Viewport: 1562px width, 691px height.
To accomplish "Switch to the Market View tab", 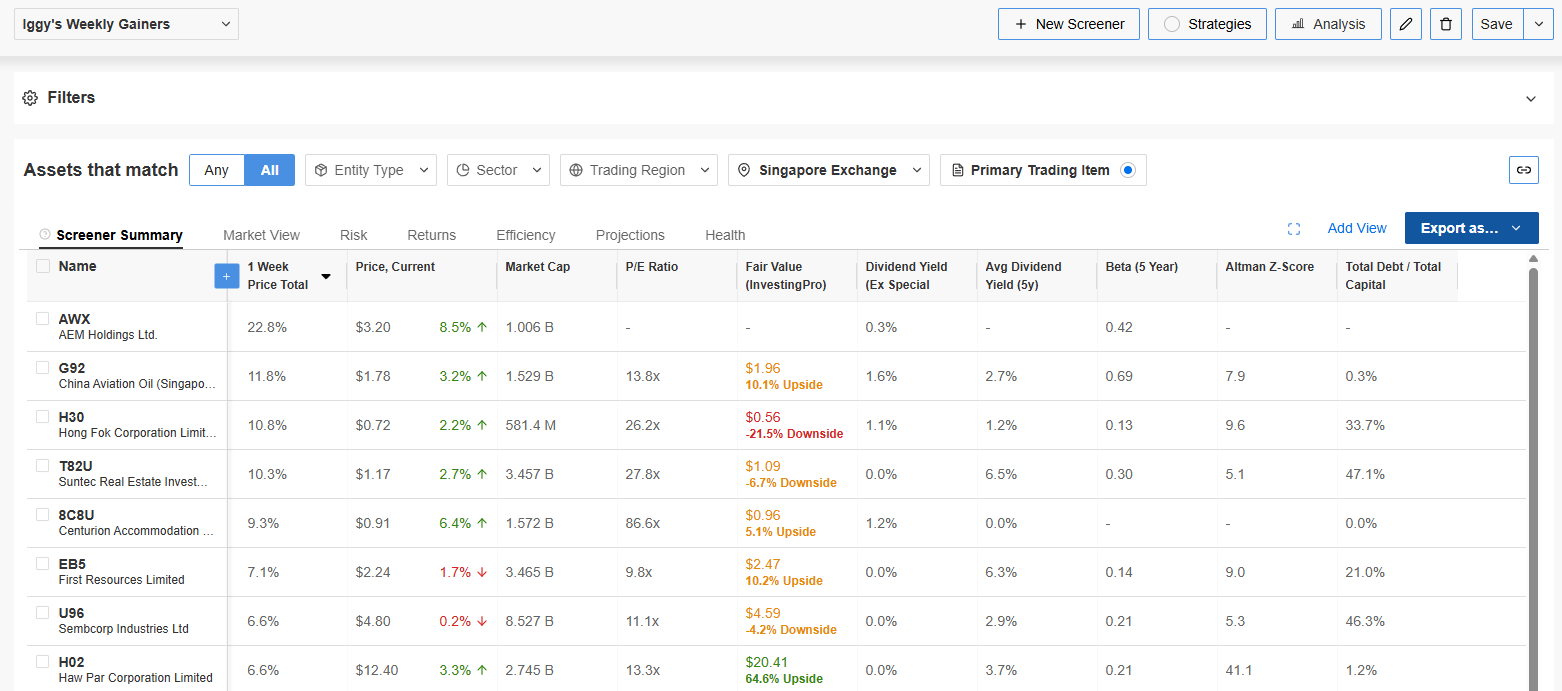I will point(261,235).
